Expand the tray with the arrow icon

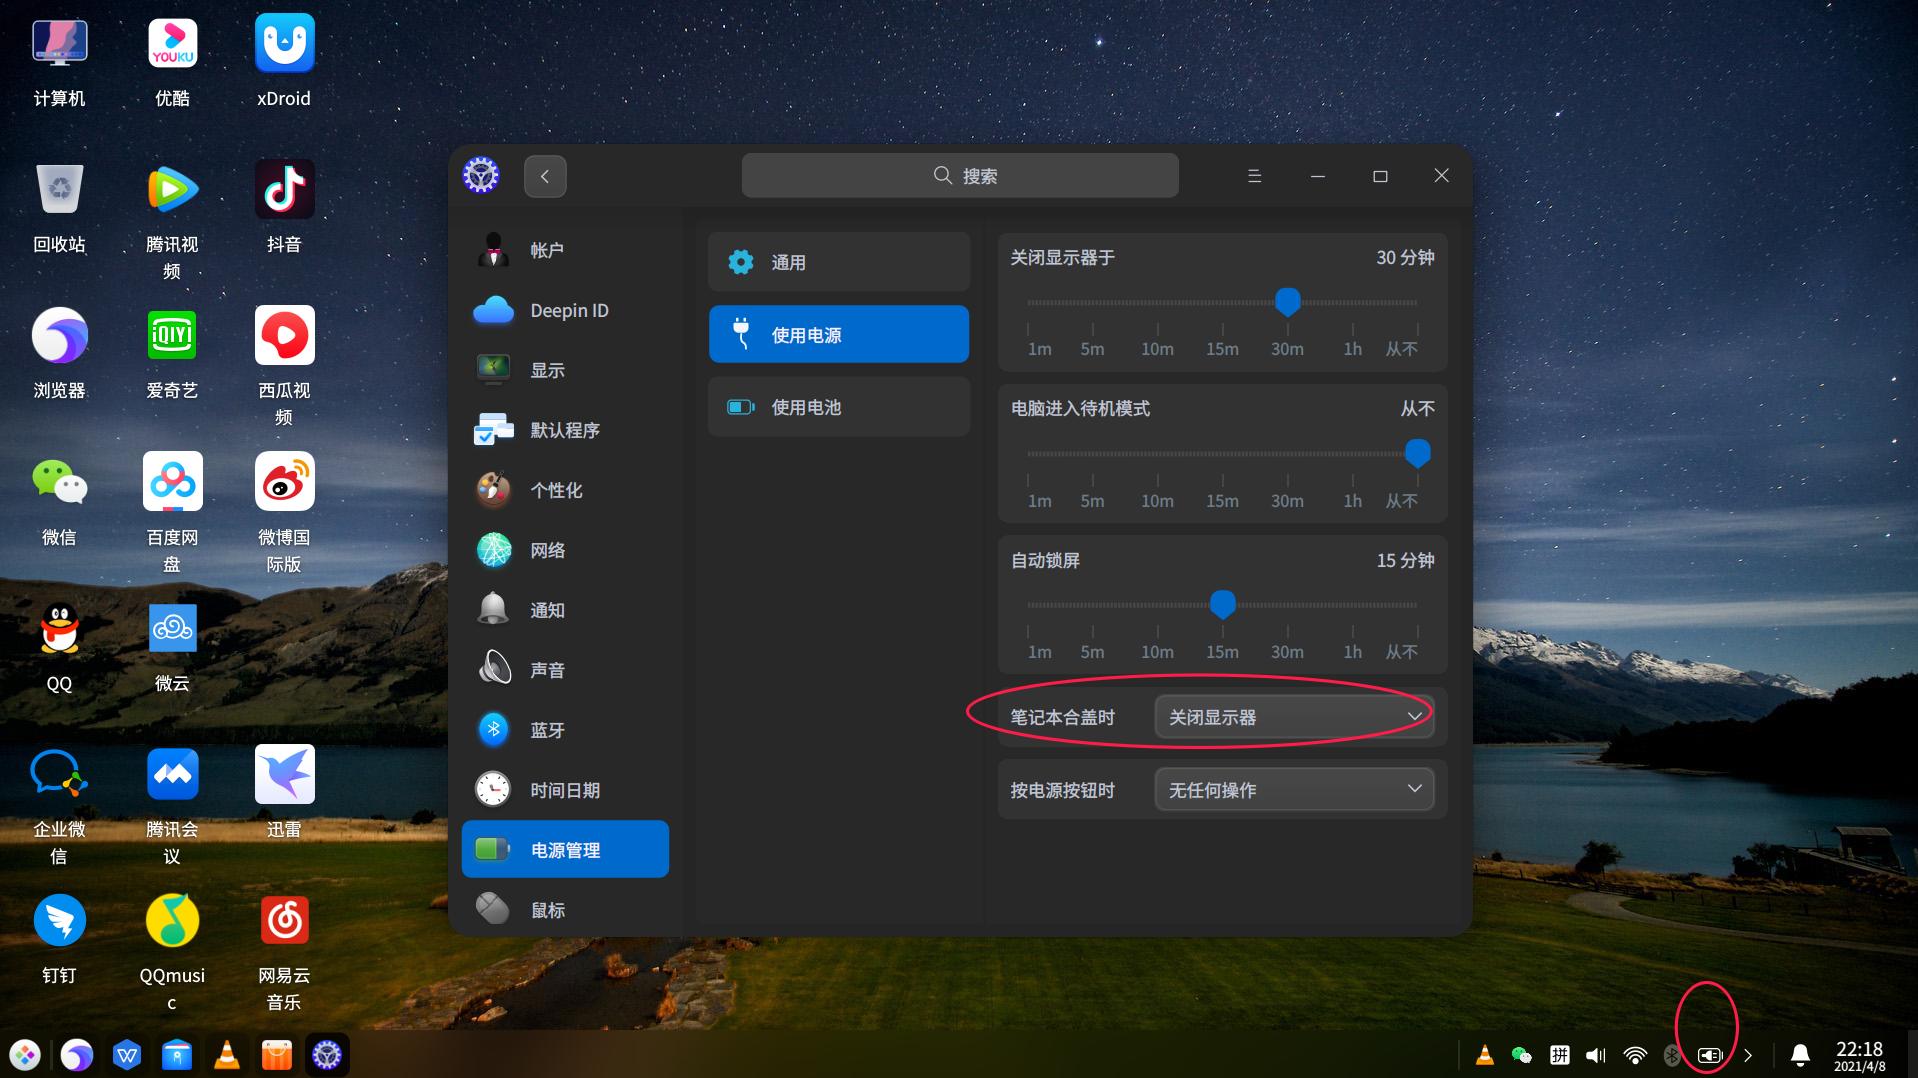pos(1748,1055)
